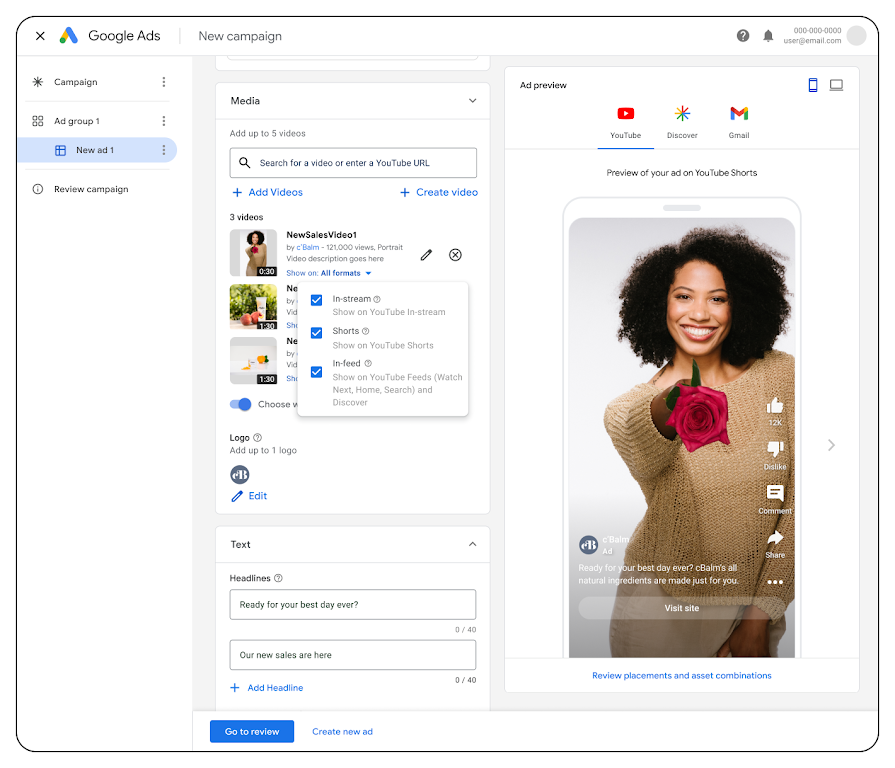The image size is (895, 768).
Task: Uncheck the In-stream format checkbox
Action: coord(316,300)
